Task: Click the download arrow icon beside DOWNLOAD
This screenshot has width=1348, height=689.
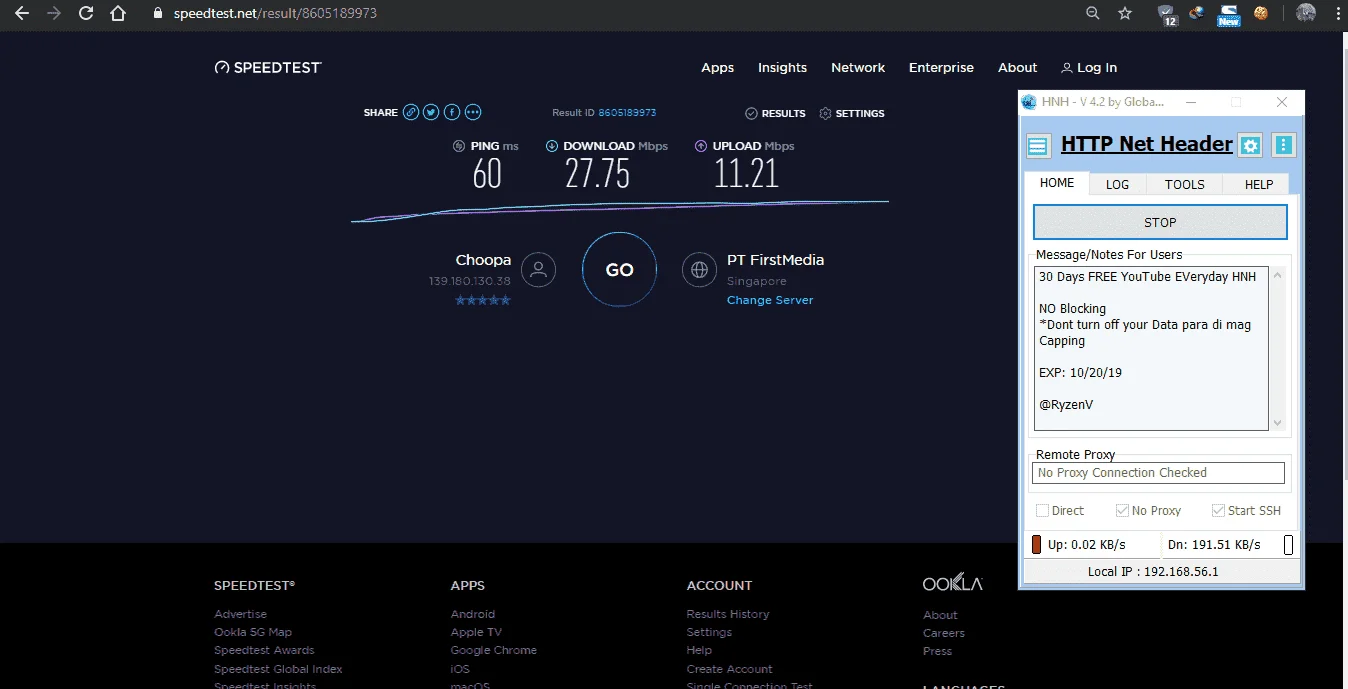Action: click(552, 146)
